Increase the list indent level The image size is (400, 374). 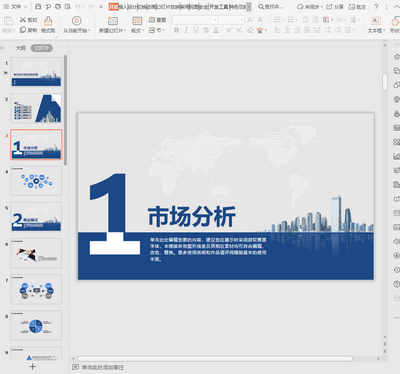(315, 20)
